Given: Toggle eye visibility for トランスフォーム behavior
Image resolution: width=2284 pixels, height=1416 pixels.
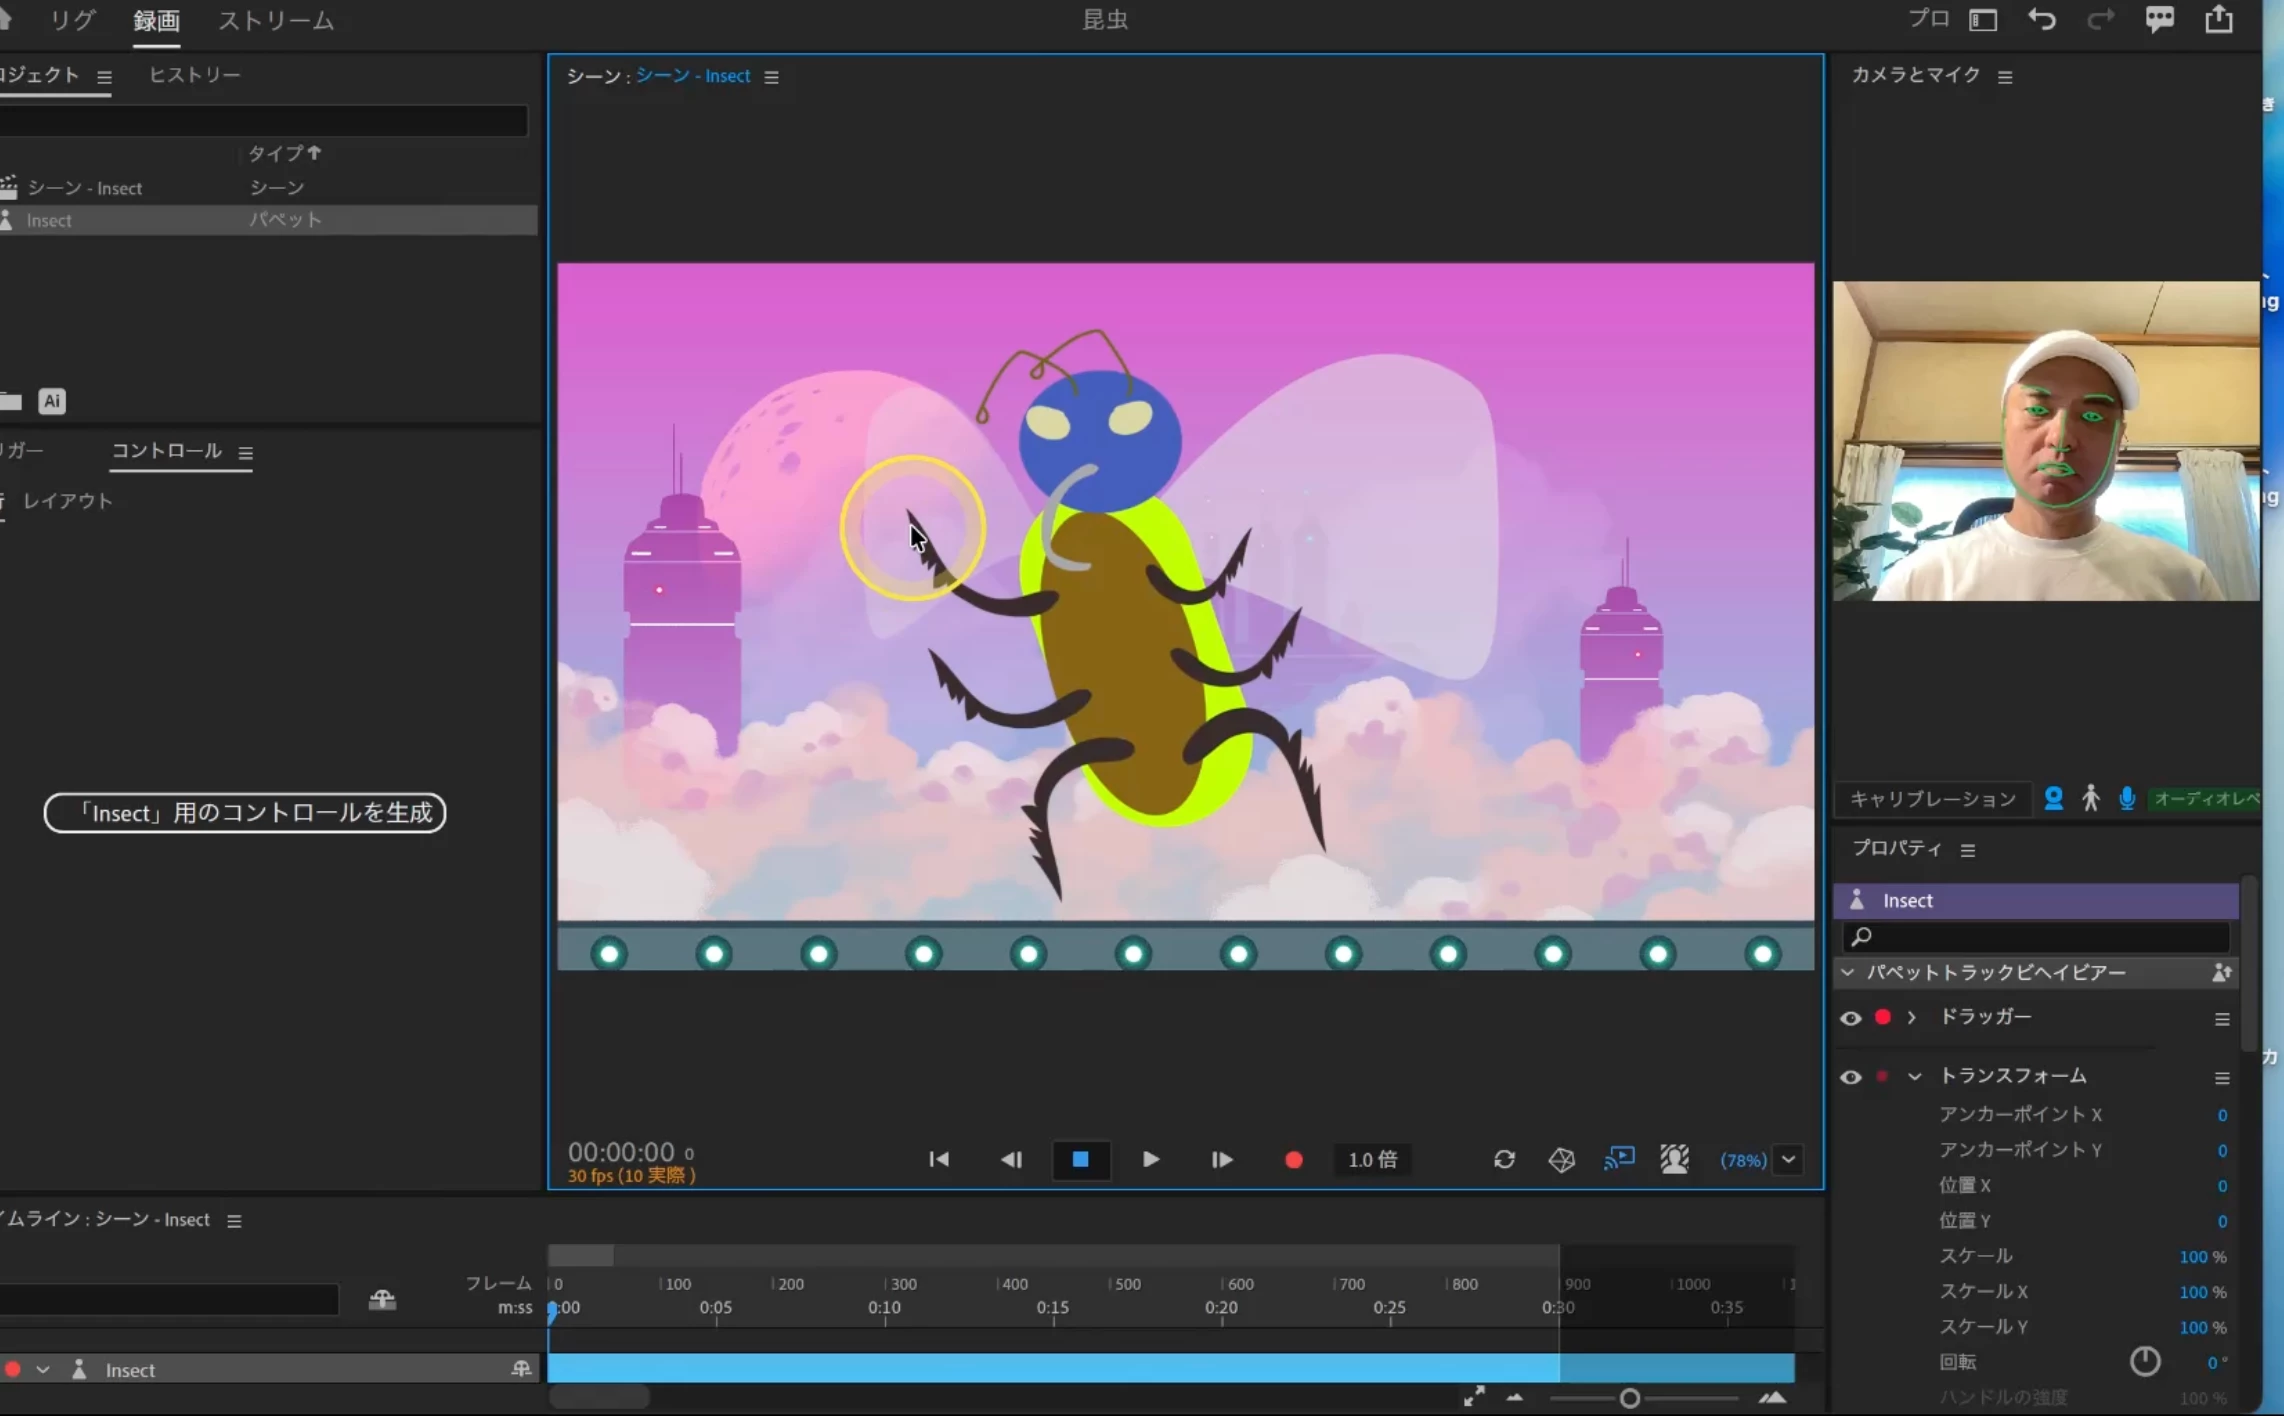Looking at the screenshot, I should tap(1850, 1077).
